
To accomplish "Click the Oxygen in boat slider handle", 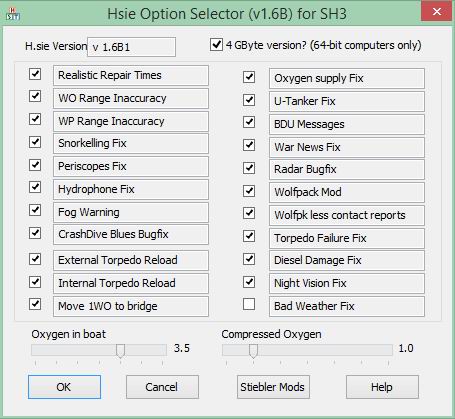I will point(120,351).
